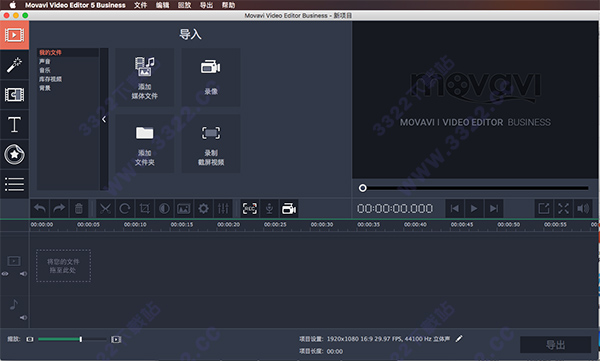Screen dimensions: 600x361
Task: Select the Crop tool icon
Action: (144, 209)
